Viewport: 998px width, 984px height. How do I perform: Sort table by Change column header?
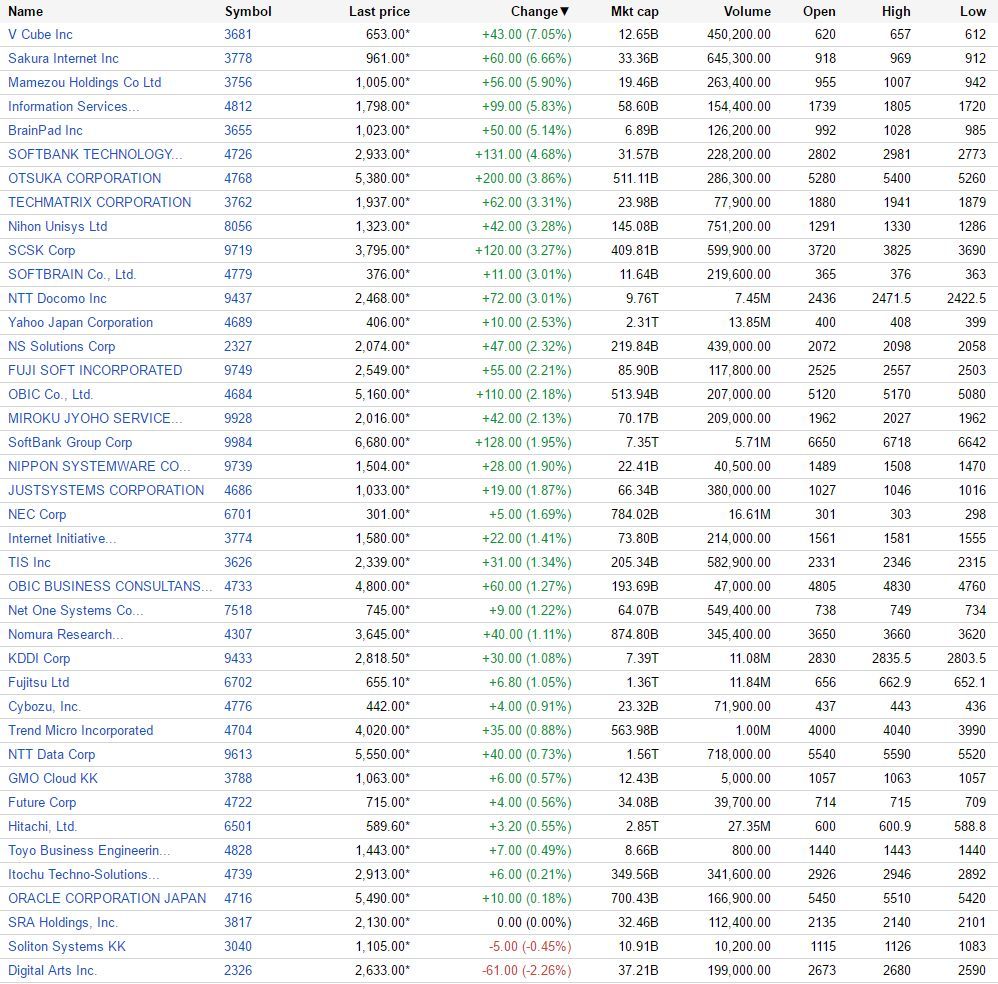click(539, 11)
